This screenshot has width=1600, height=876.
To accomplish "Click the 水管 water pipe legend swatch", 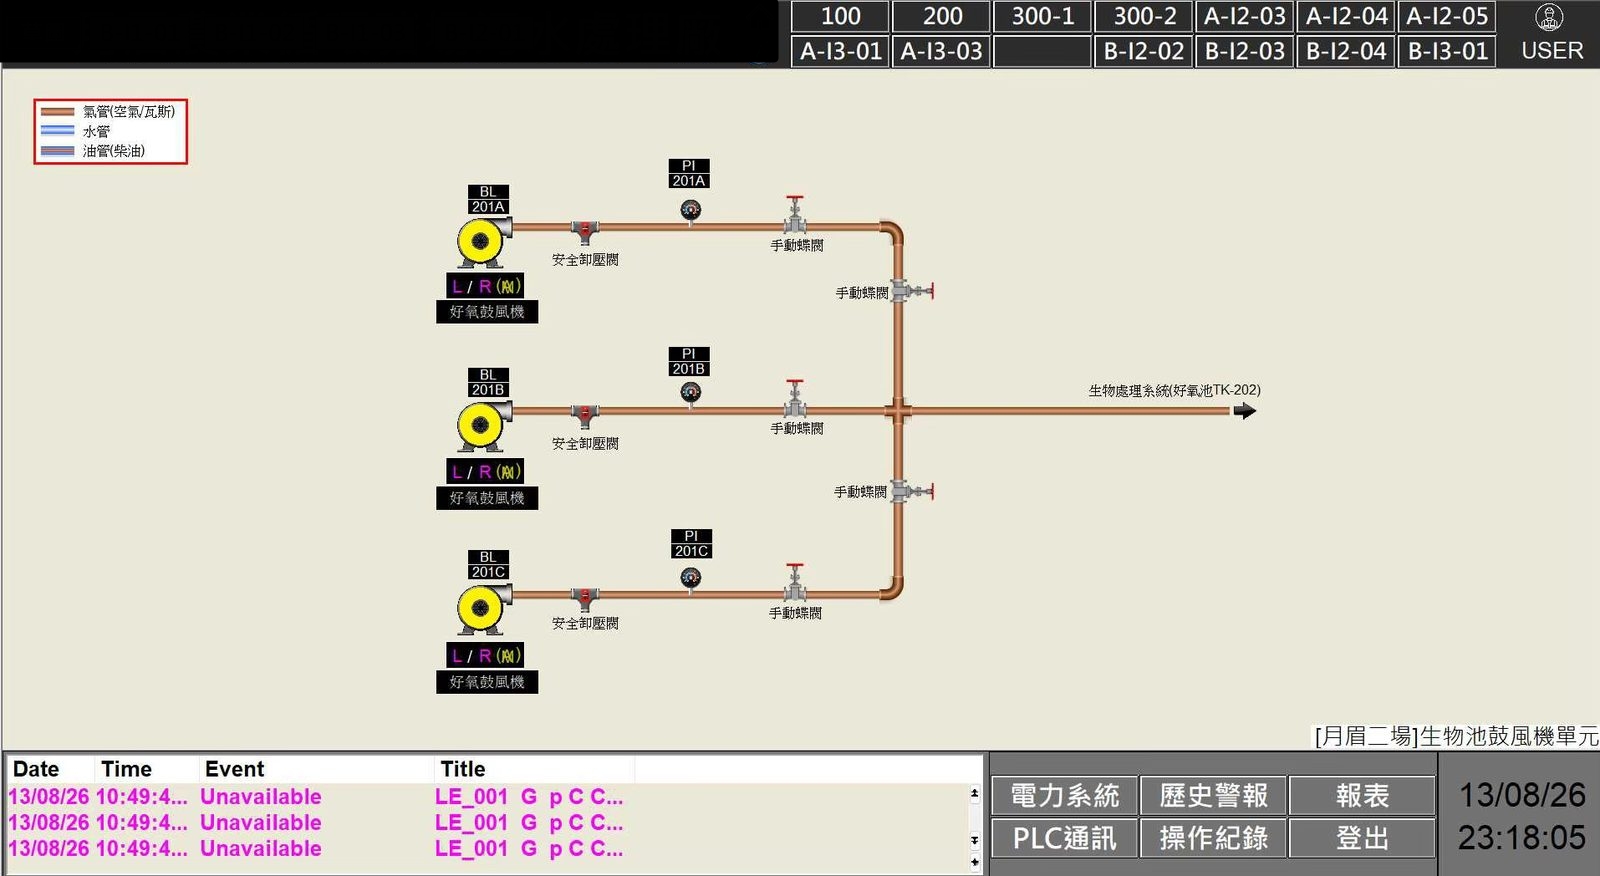I will tap(57, 131).
